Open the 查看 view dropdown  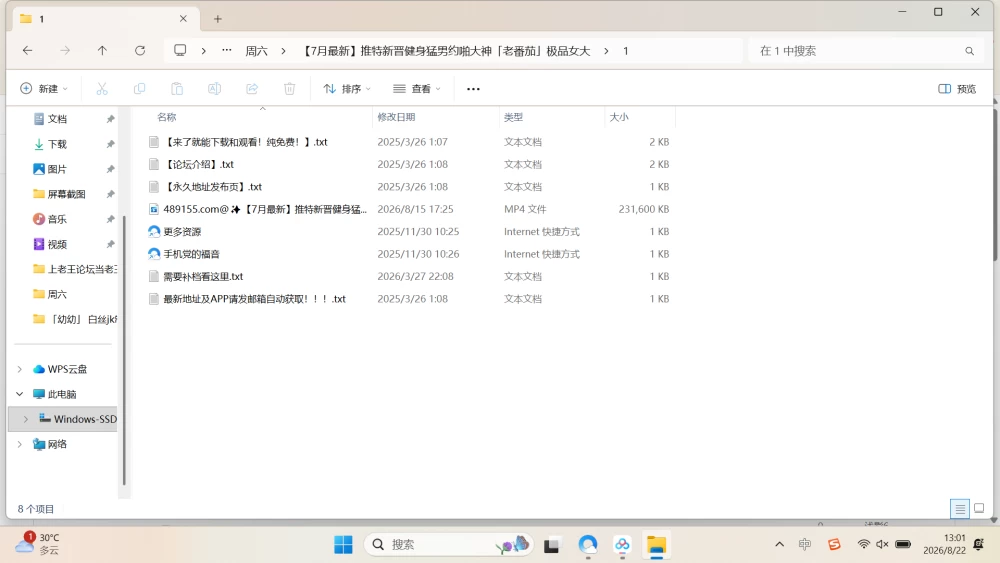[416, 89]
